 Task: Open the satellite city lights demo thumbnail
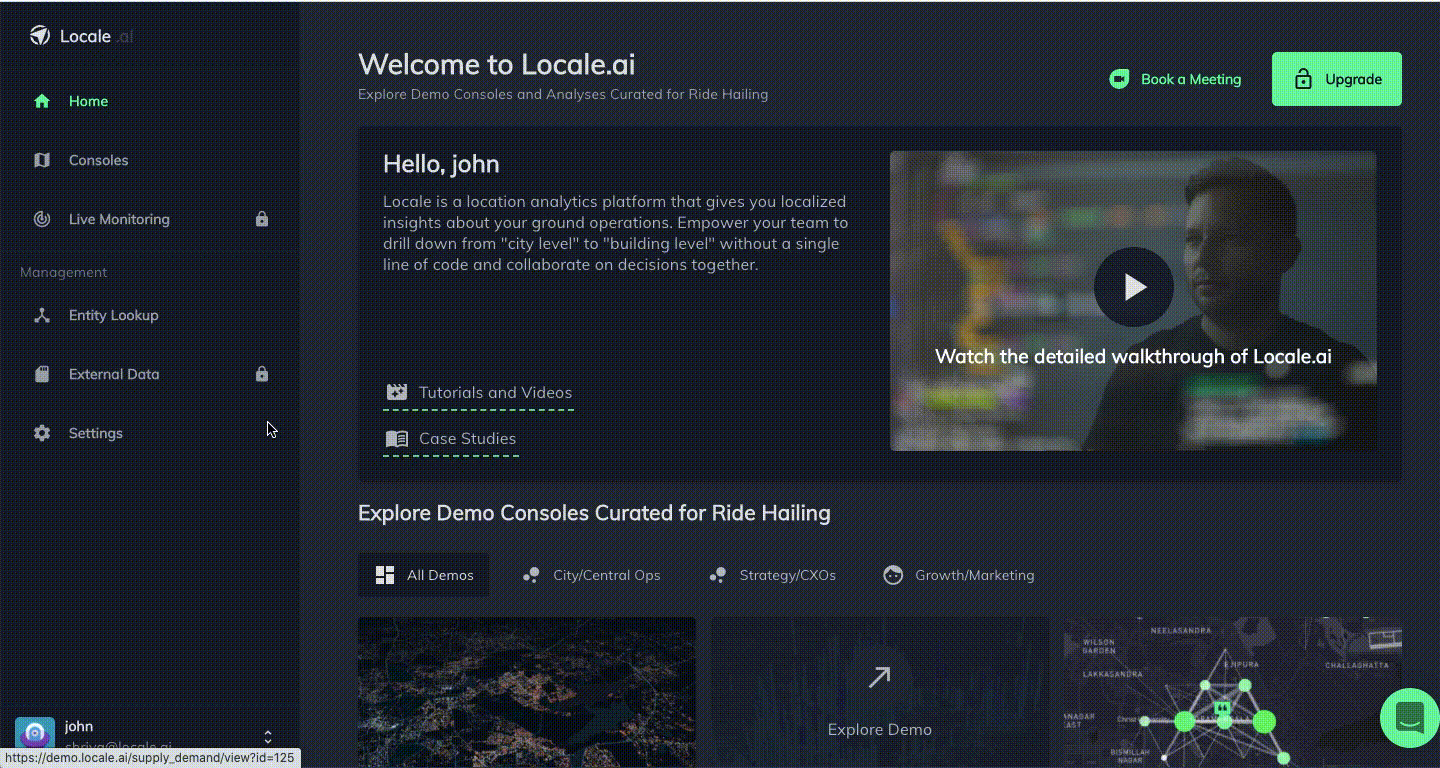point(527,692)
